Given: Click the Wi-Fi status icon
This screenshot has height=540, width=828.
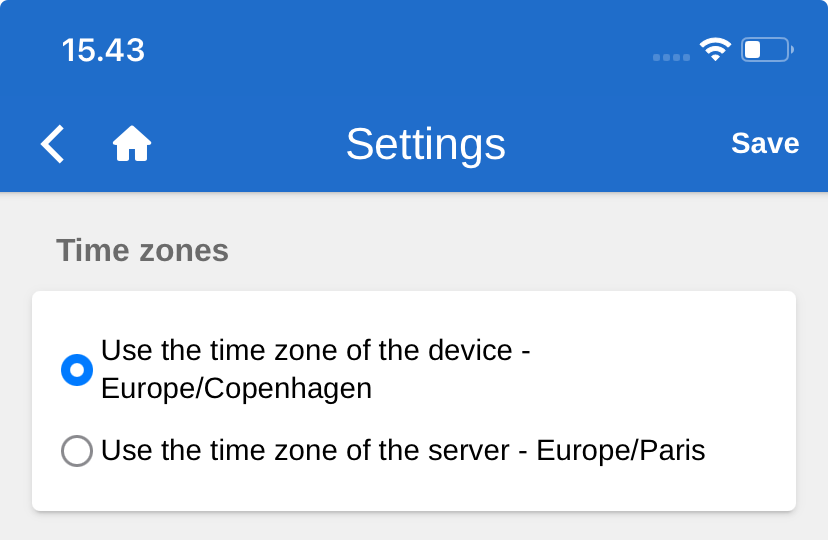Looking at the screenshot, I should click(715, 49).
